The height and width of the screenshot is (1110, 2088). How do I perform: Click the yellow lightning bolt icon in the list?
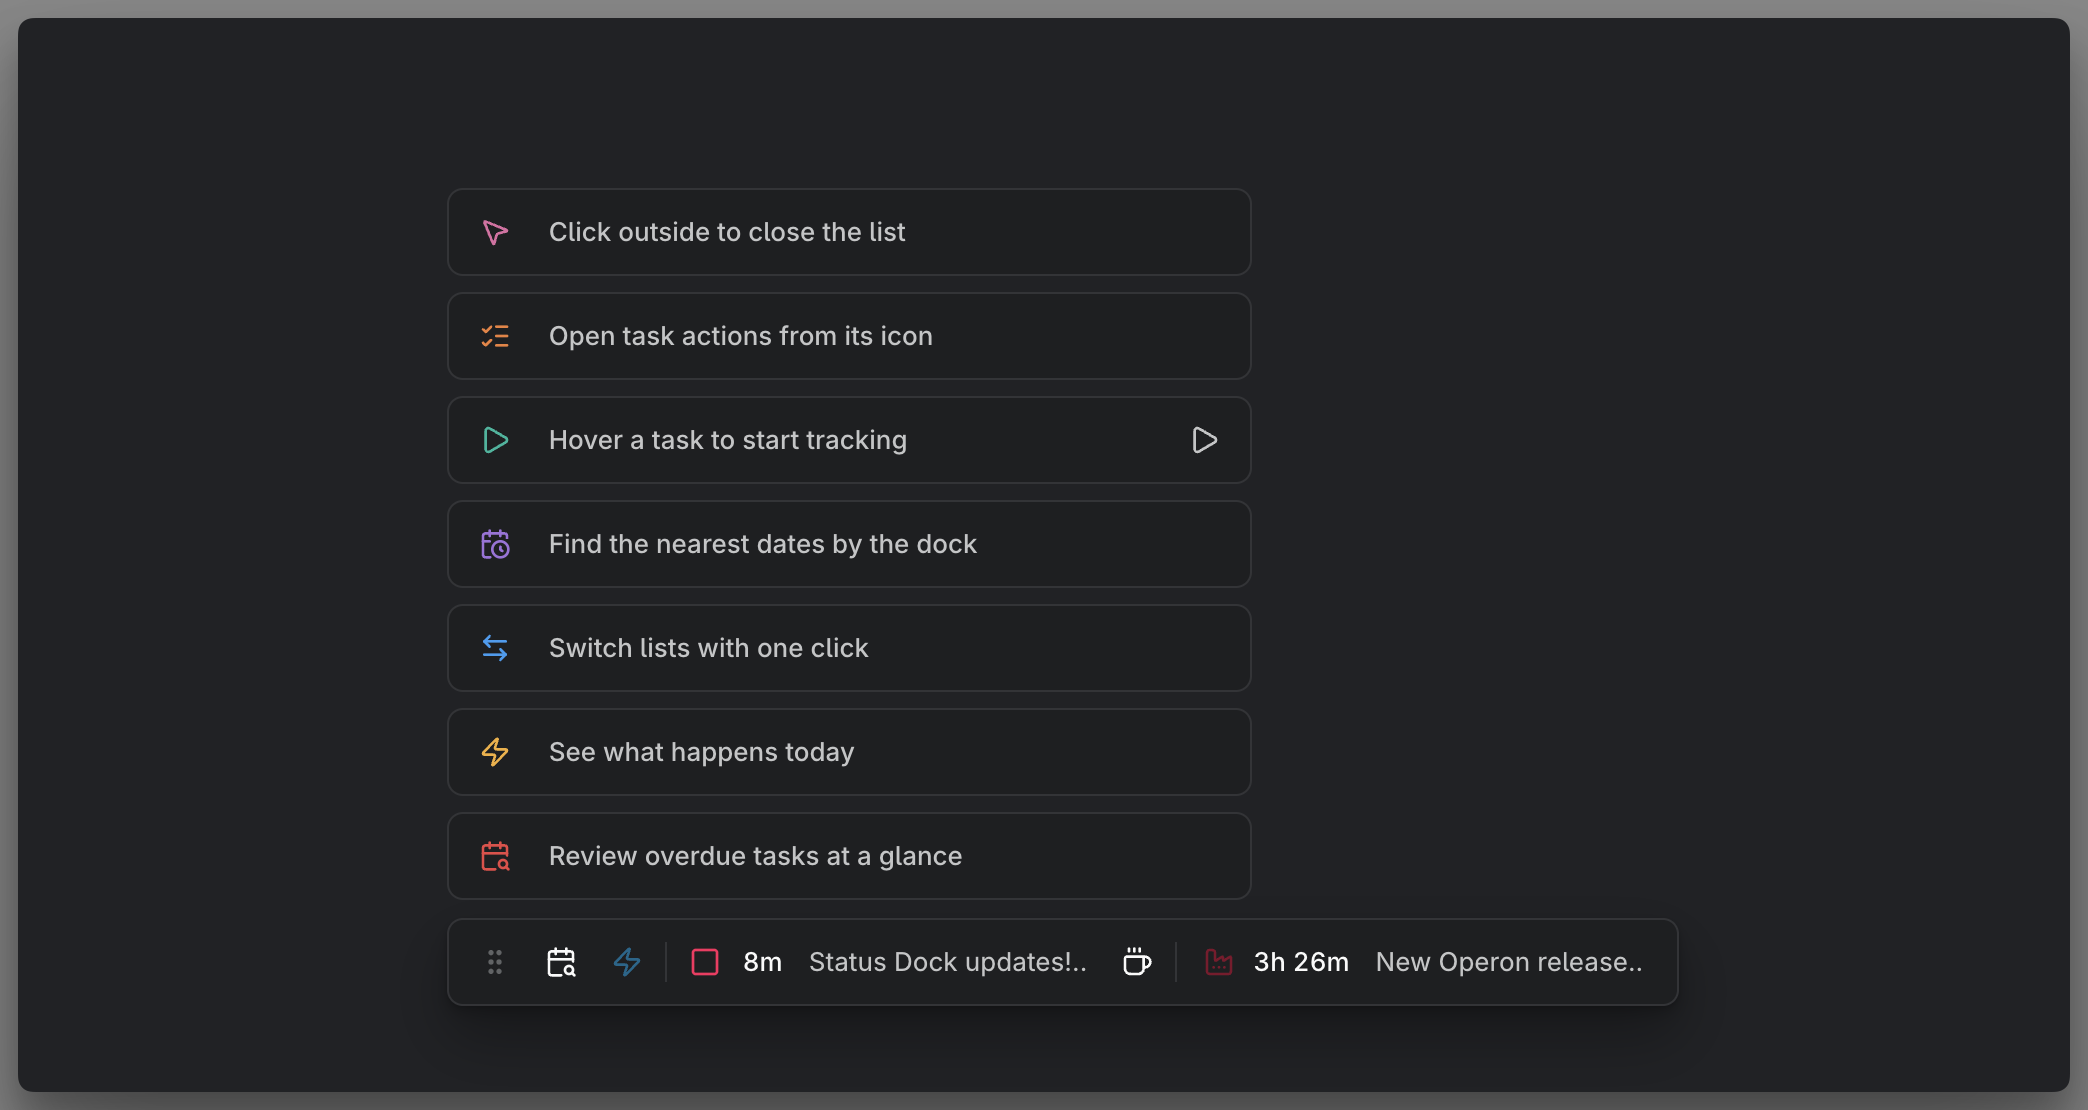coord(495,752)
